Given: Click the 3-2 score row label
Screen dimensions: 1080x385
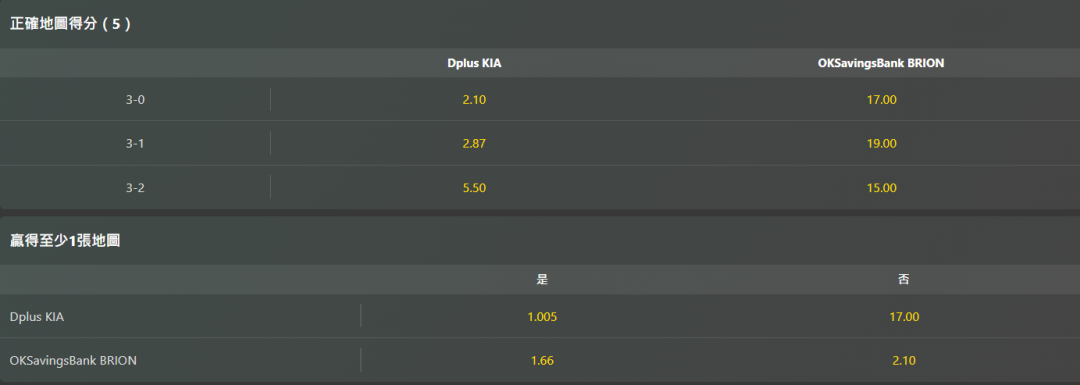Looking at the screenshot, I should [x=135, y=187].
